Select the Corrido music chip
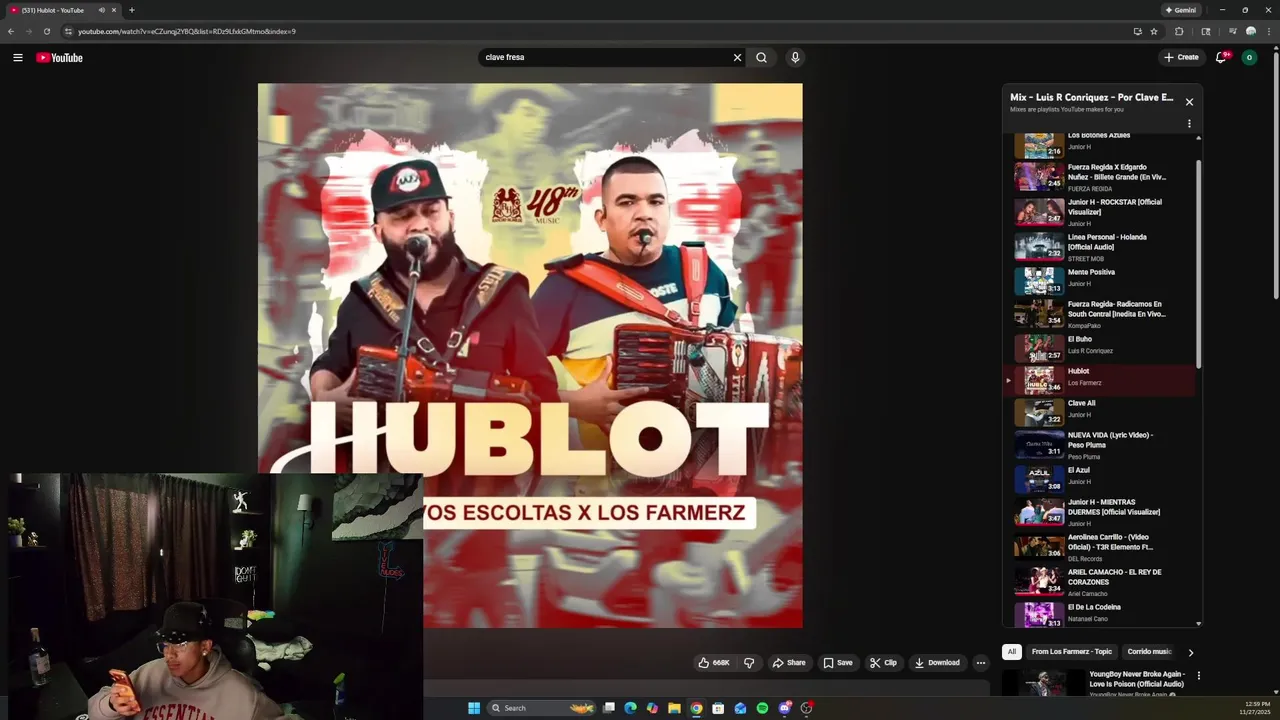This screenshot has height=720, width=1280. click(1149, 652)
